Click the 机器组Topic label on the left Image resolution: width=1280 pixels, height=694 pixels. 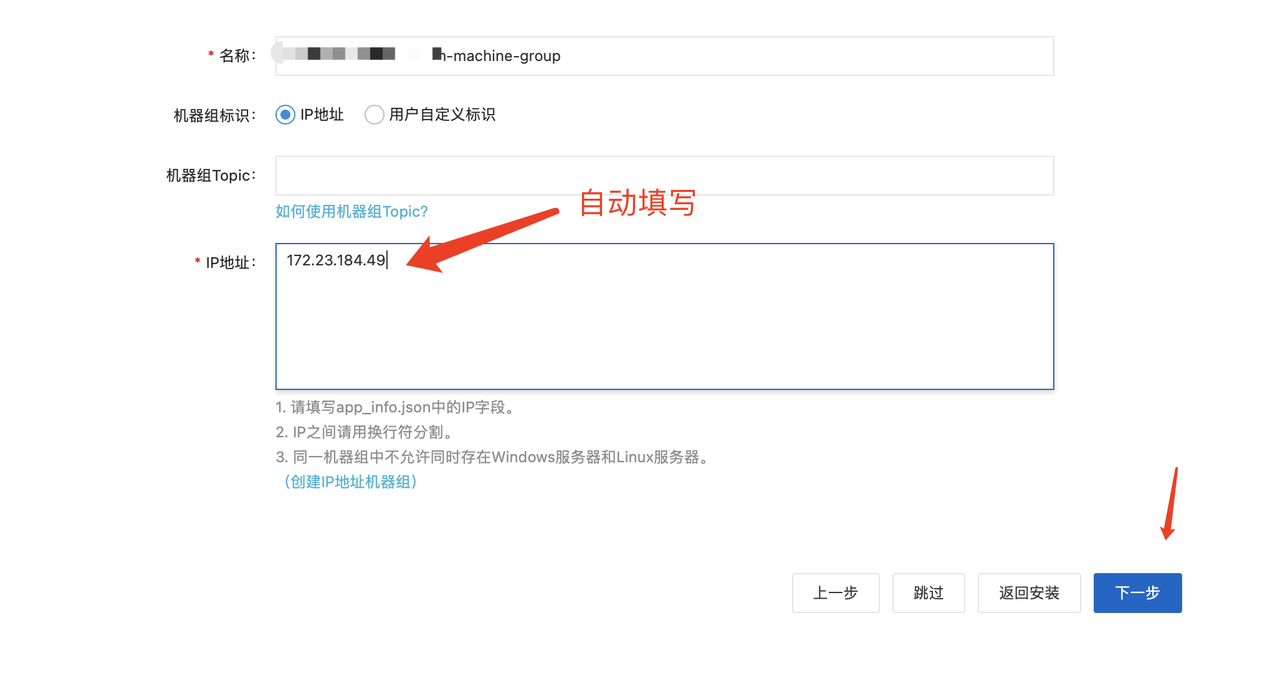(211, 176)
